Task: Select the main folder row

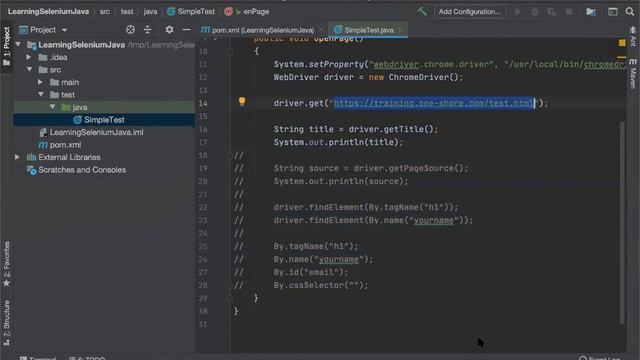Action: pyautogui.click(x=104, y=82)
